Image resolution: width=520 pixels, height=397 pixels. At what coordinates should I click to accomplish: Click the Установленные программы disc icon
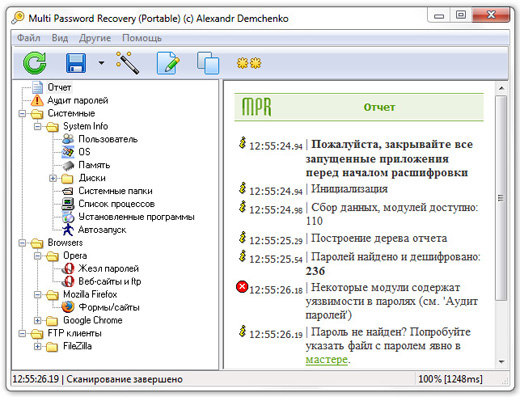[68, 217]
